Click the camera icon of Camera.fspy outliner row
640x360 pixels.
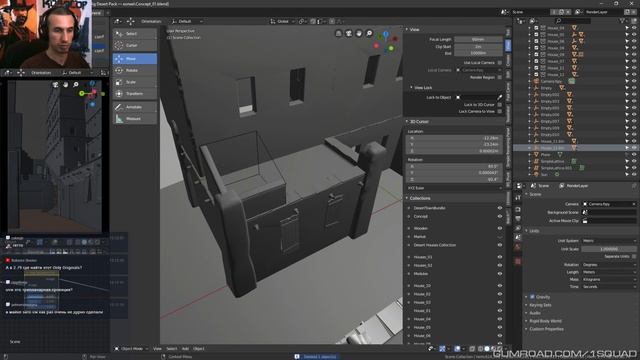point(536,81)
